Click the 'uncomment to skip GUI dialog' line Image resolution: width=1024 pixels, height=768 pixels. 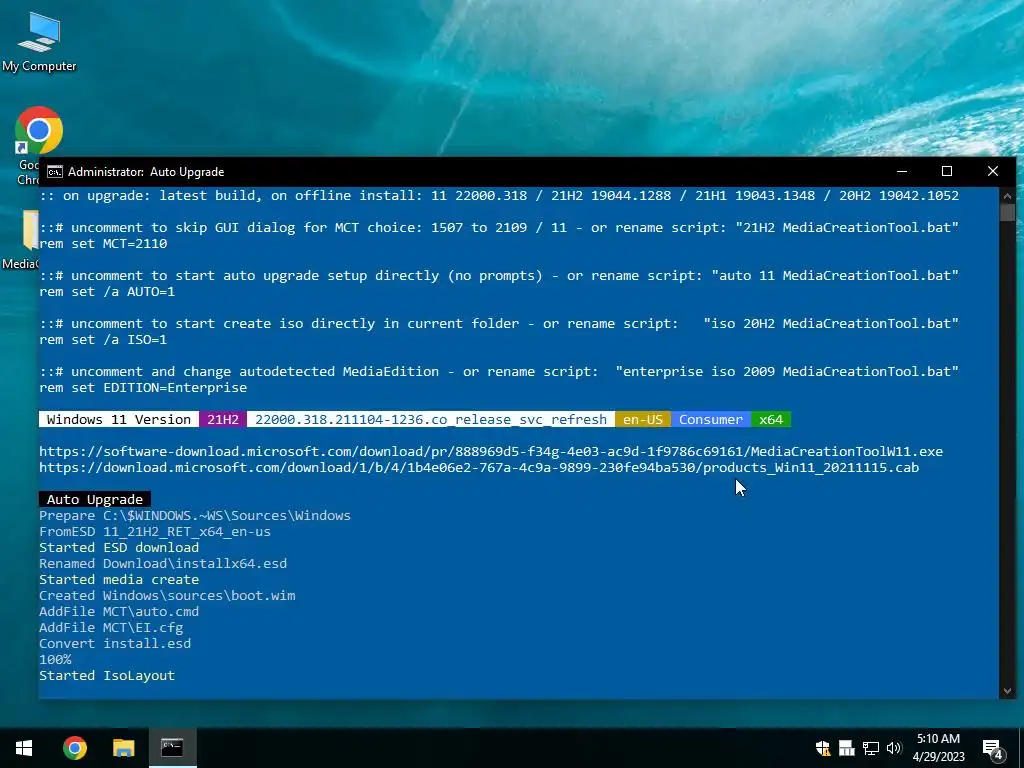499,227
